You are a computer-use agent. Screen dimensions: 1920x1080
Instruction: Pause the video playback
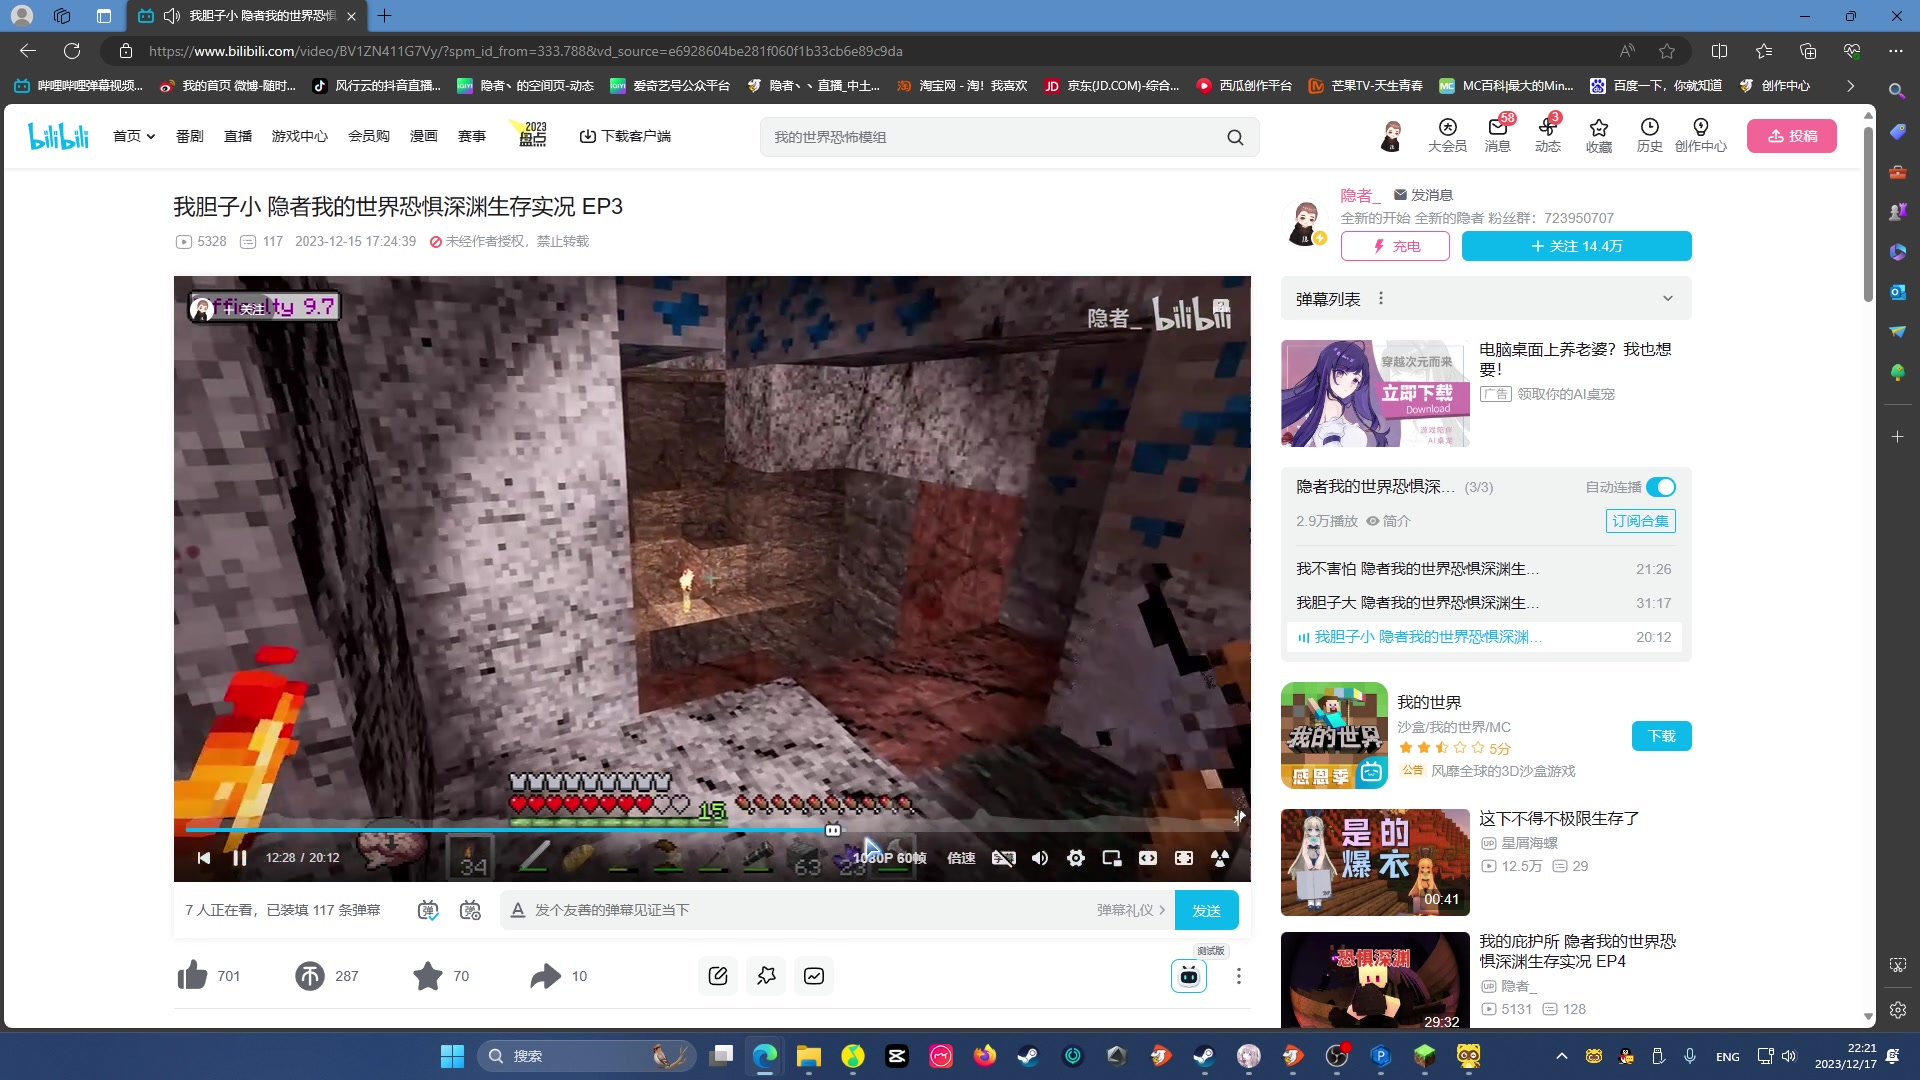(240, 858)
